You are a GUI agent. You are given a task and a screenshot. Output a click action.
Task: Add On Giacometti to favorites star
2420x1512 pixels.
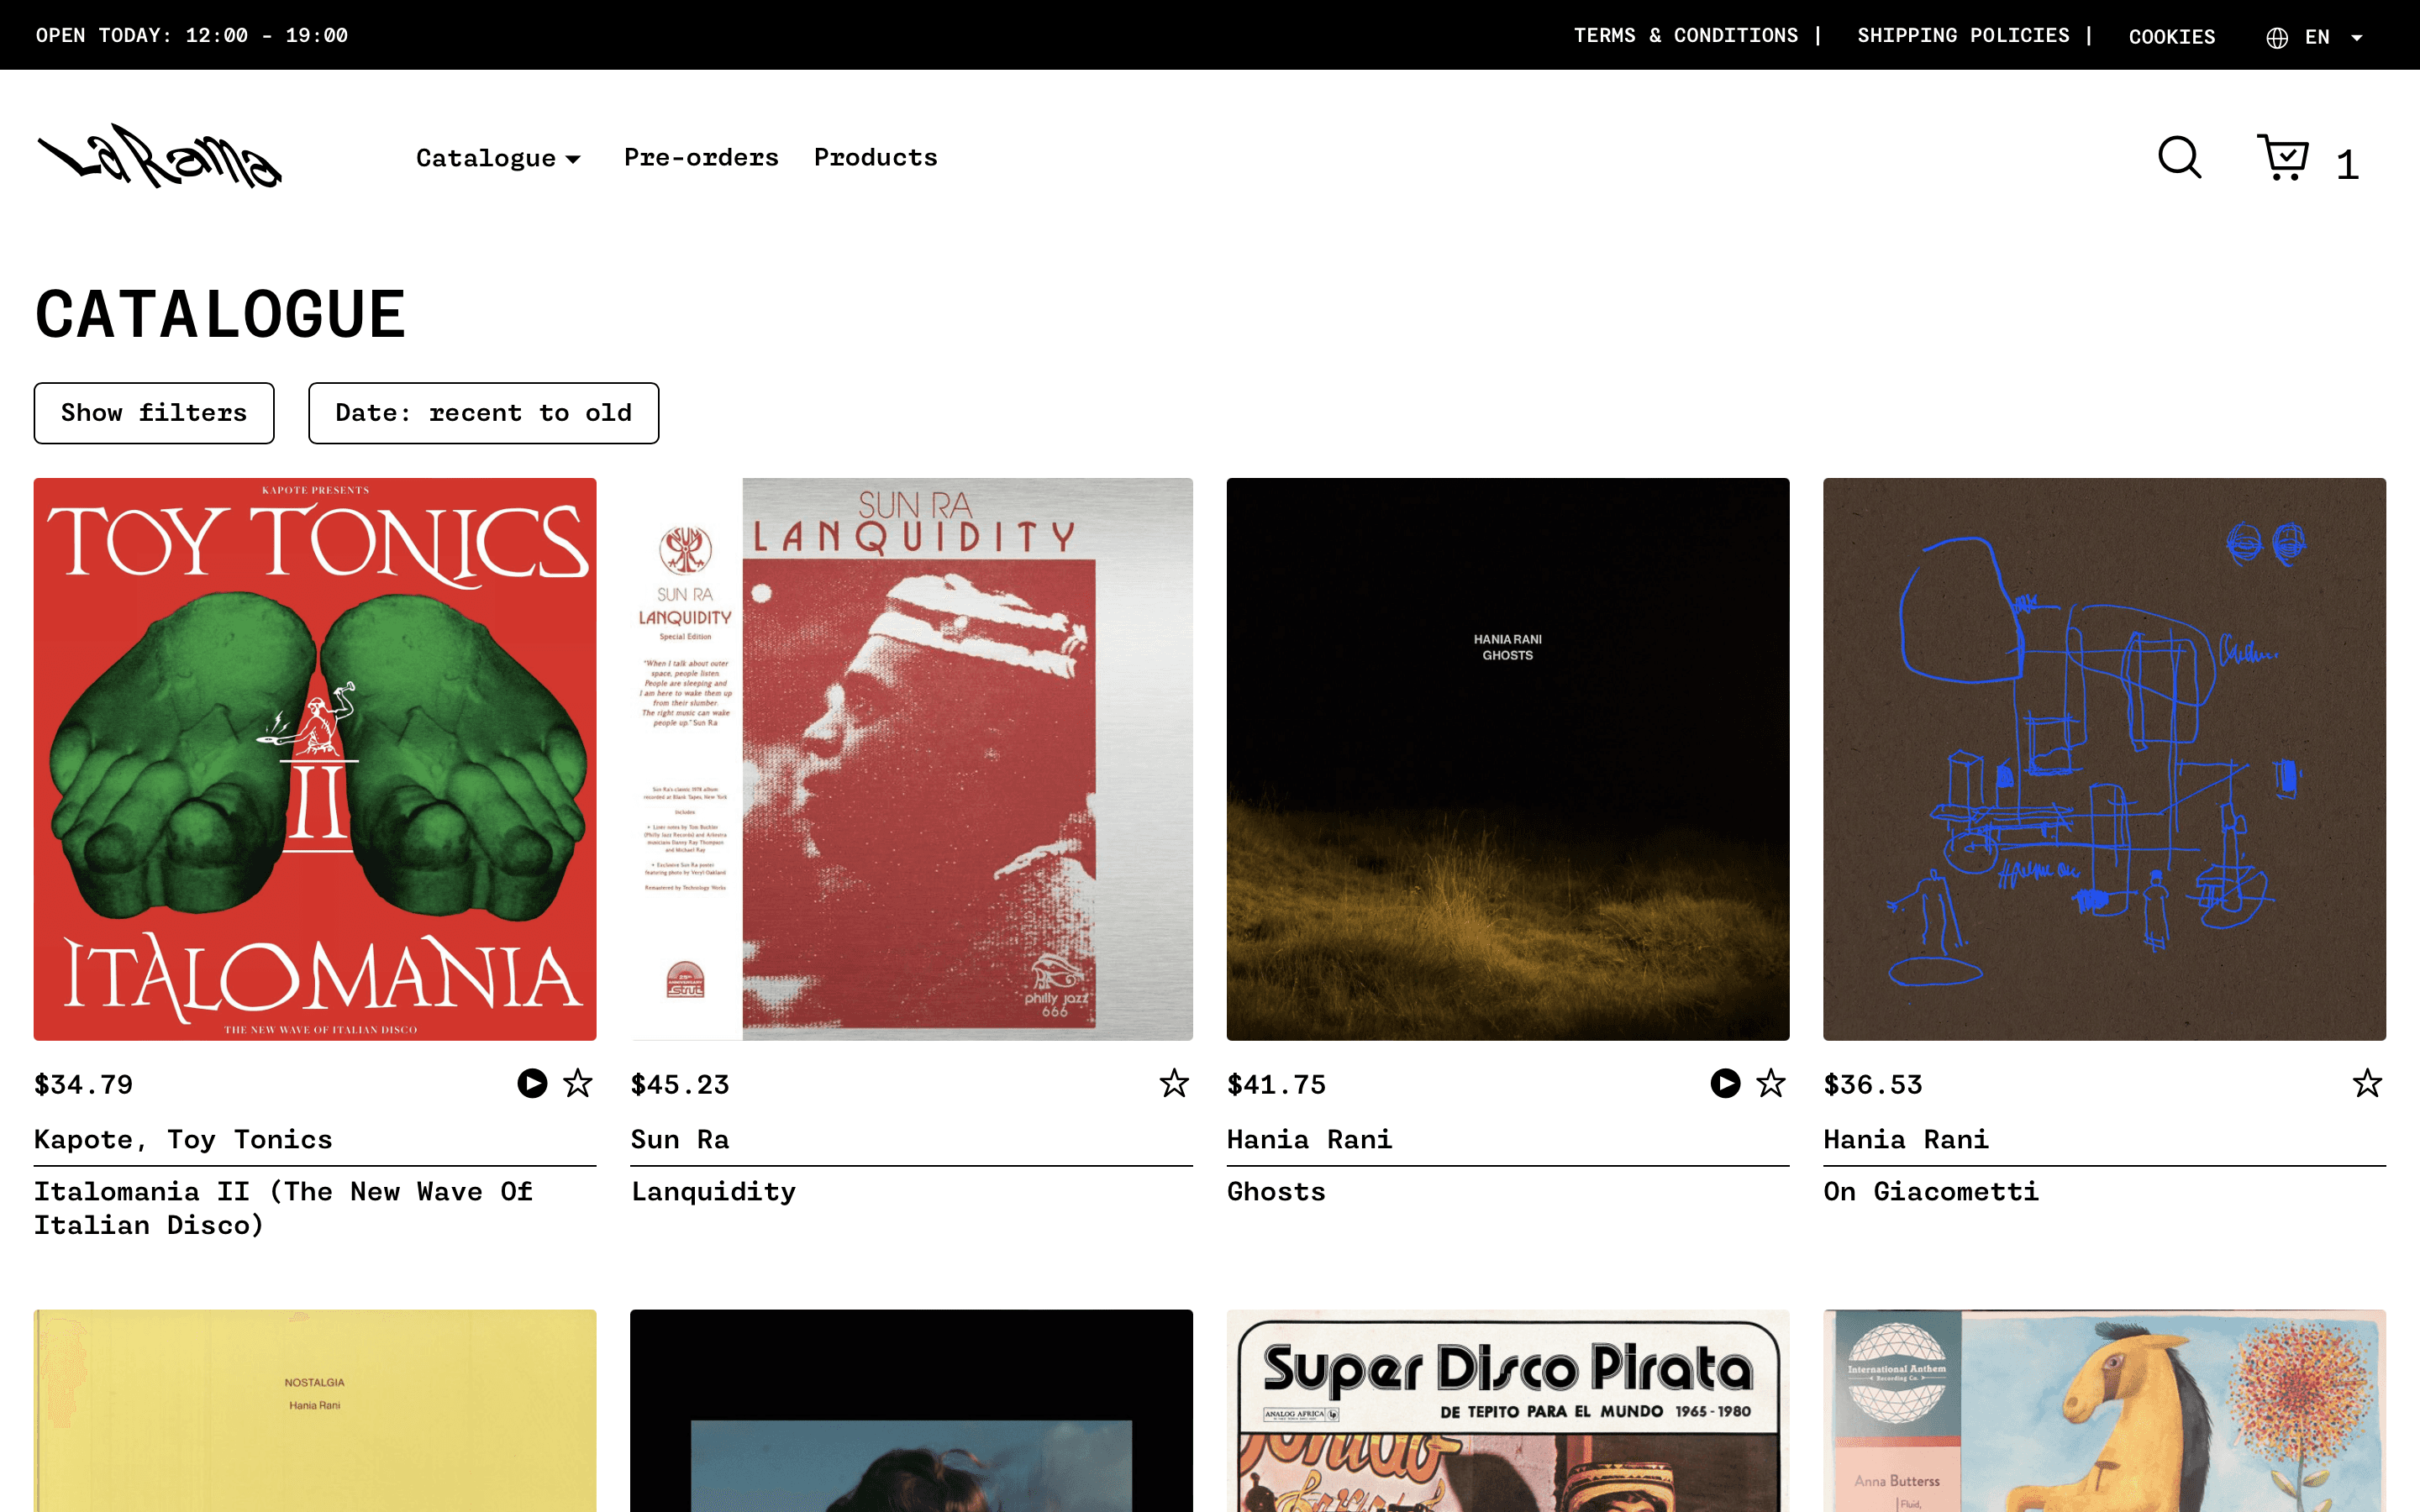pos(2367,1083)
